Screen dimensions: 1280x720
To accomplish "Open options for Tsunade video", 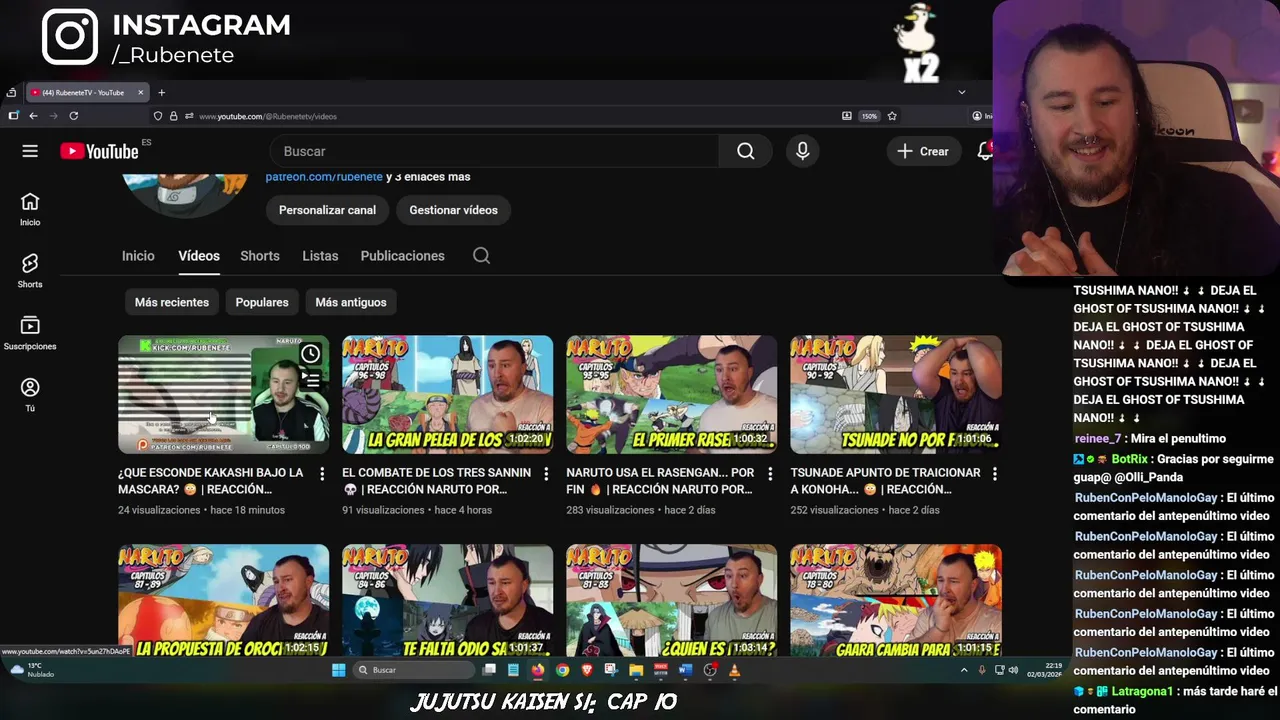I will (x=994, y=473).
